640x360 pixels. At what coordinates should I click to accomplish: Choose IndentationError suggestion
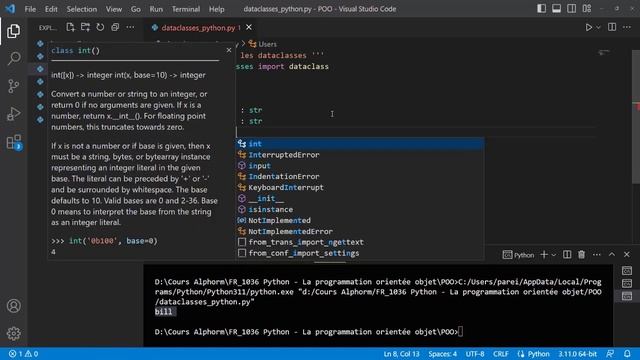click(x=360, y=176)
